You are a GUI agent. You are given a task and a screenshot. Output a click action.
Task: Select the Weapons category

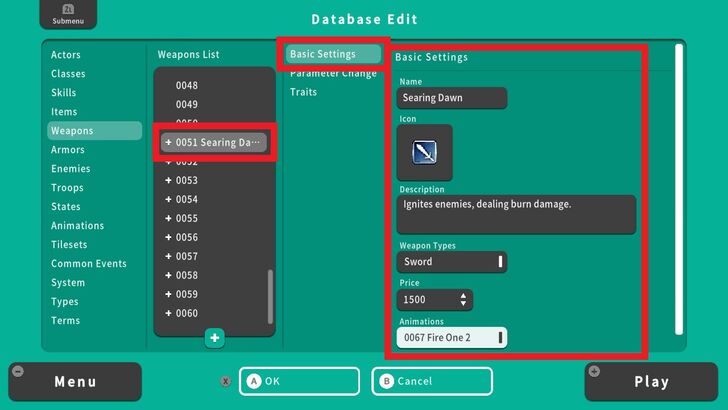click(95, 131)
